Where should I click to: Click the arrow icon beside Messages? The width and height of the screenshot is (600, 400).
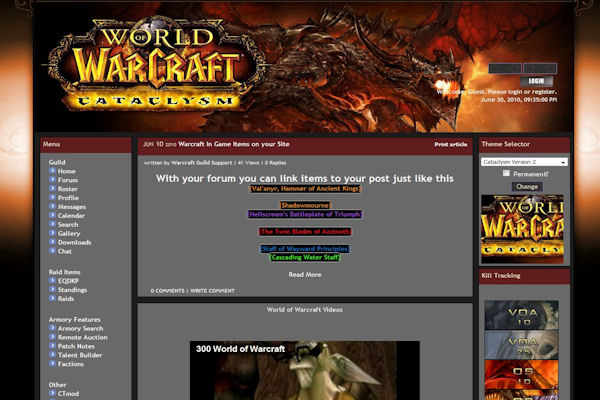(52, 206)
